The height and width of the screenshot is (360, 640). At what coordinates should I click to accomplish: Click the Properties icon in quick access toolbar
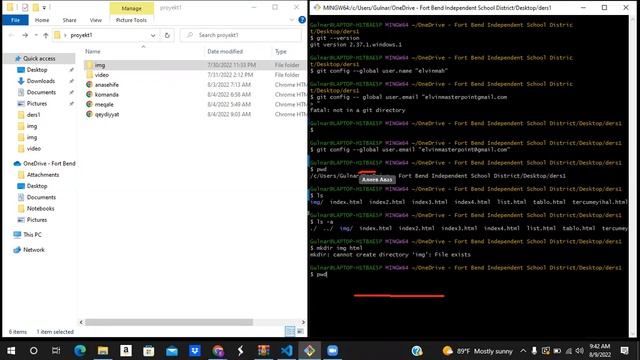coord(25,7)
